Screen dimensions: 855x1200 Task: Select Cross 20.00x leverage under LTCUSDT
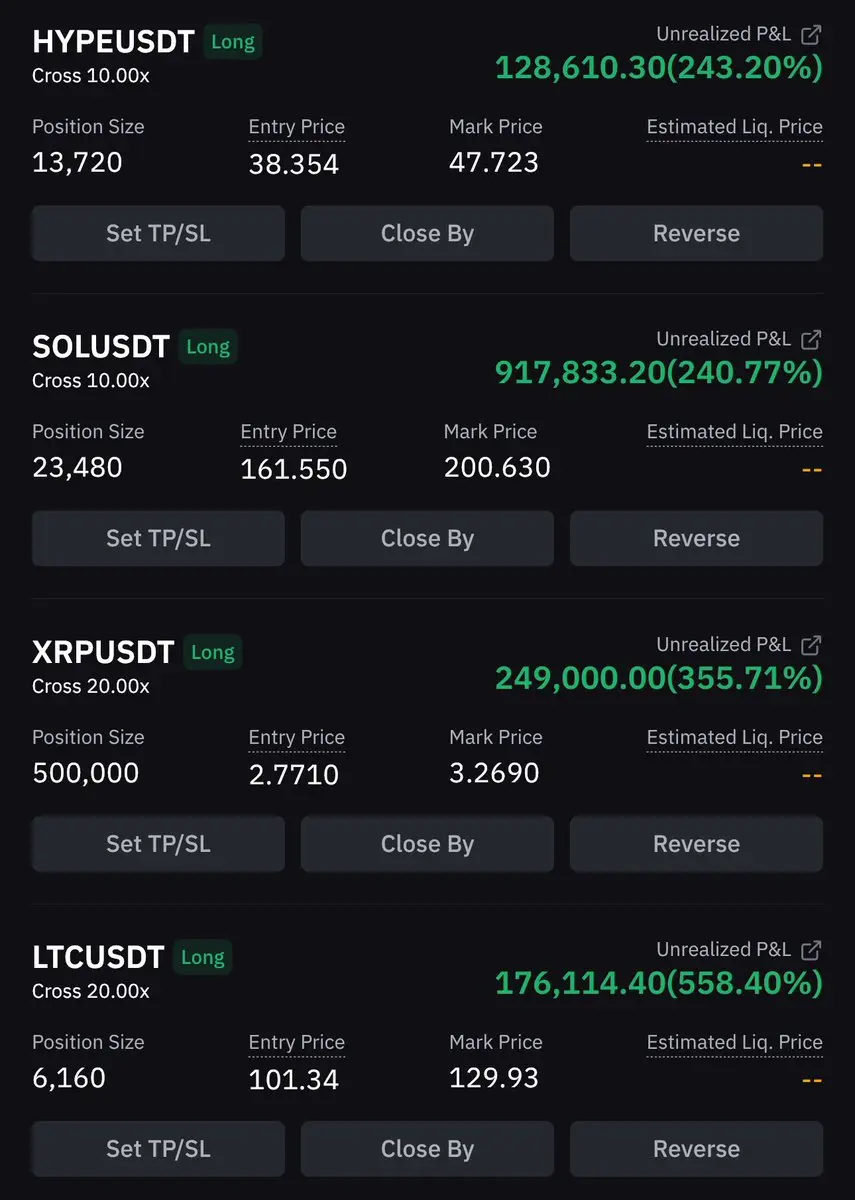[91, 991]
